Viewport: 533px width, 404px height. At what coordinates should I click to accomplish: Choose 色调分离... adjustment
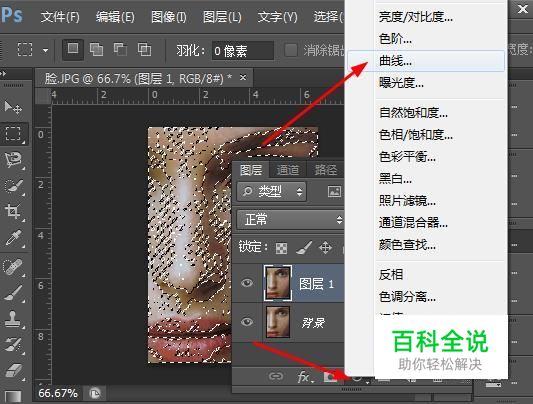(x=407, y=297)
